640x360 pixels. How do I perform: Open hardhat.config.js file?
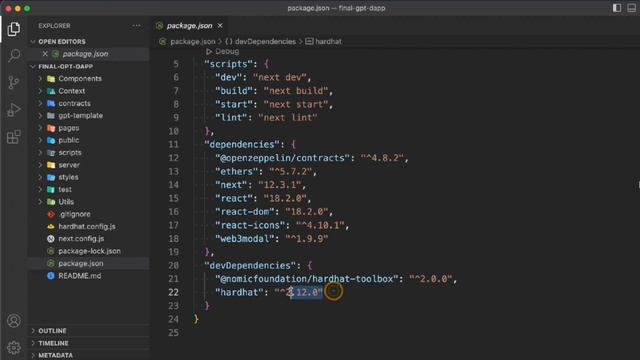[87, 226]
